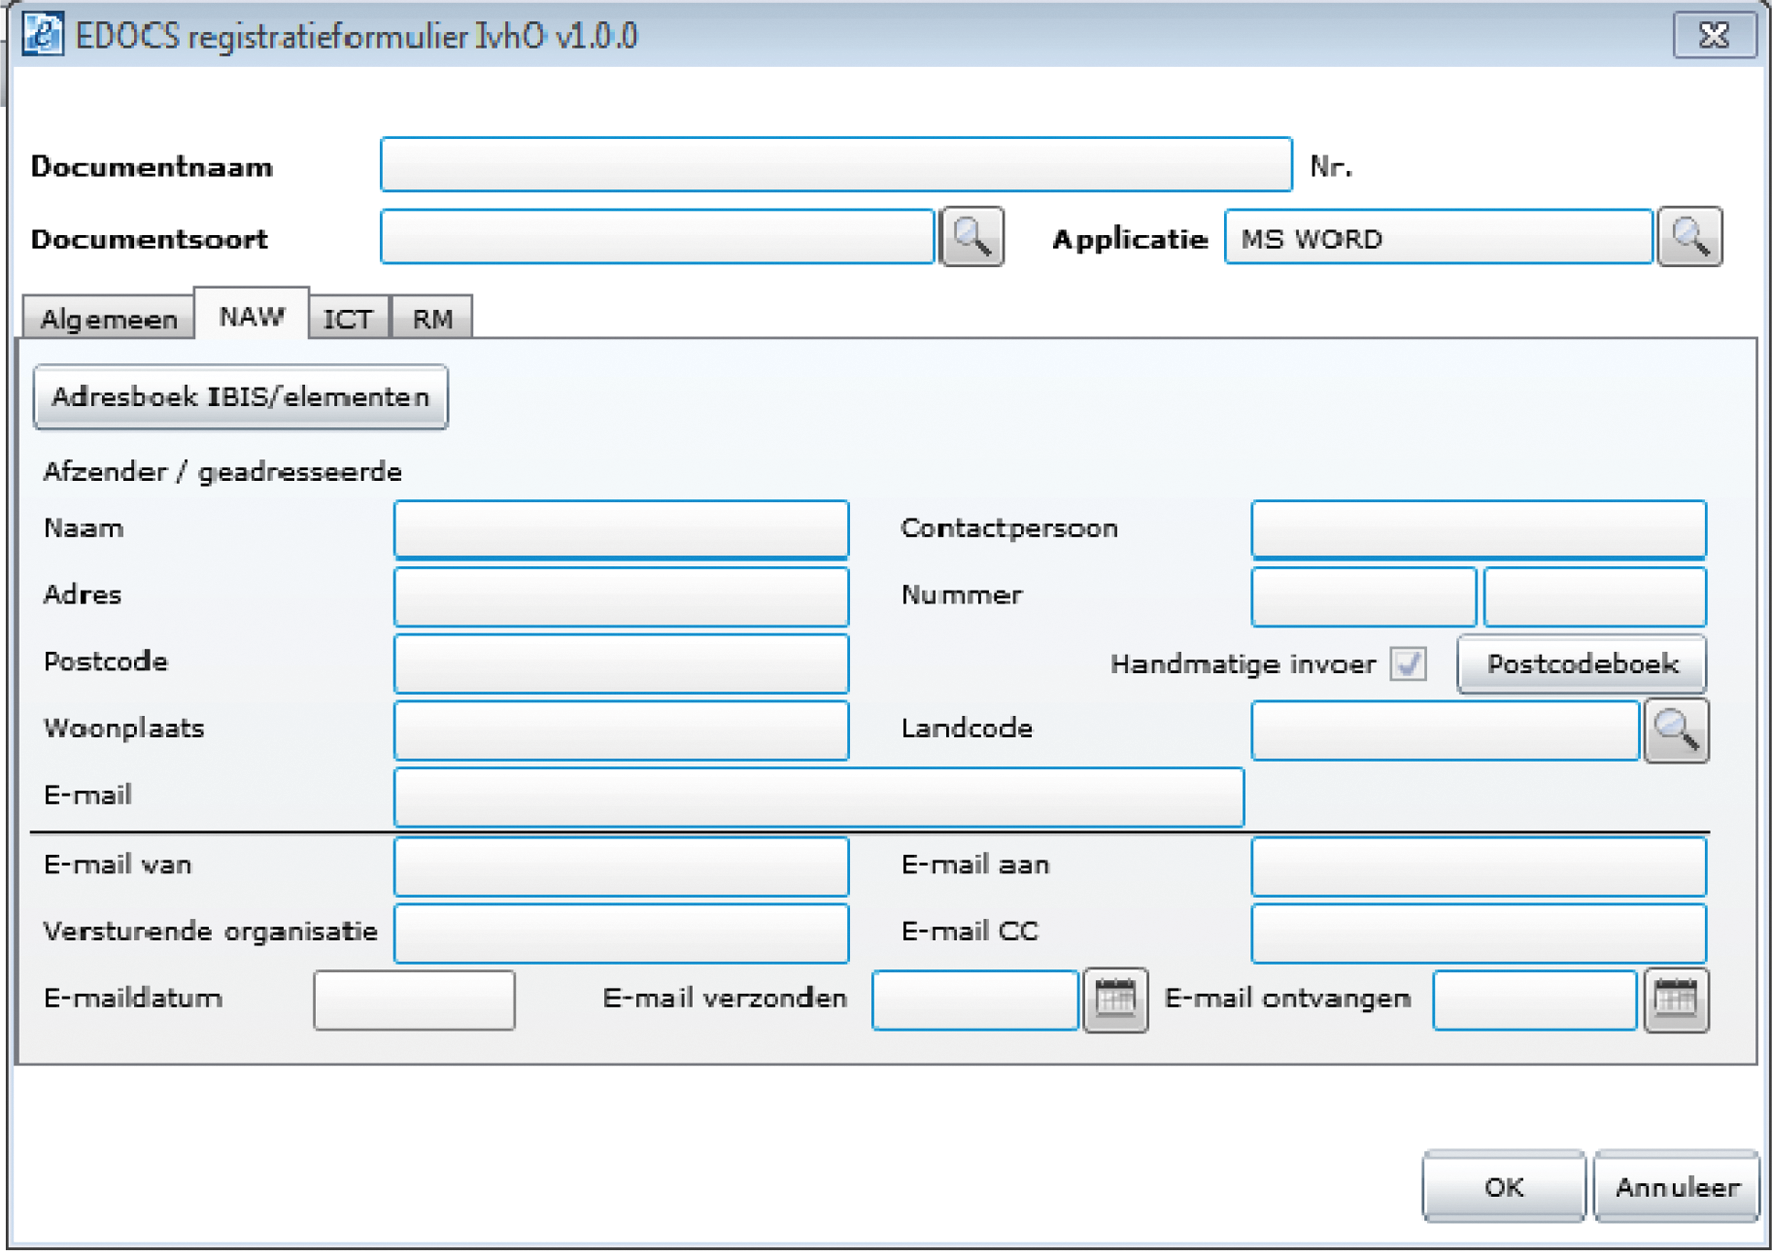The width and height of the screenshot is (1772, 1256).
Task: Click the Annuleer button
Action: pos(1676,1187)
